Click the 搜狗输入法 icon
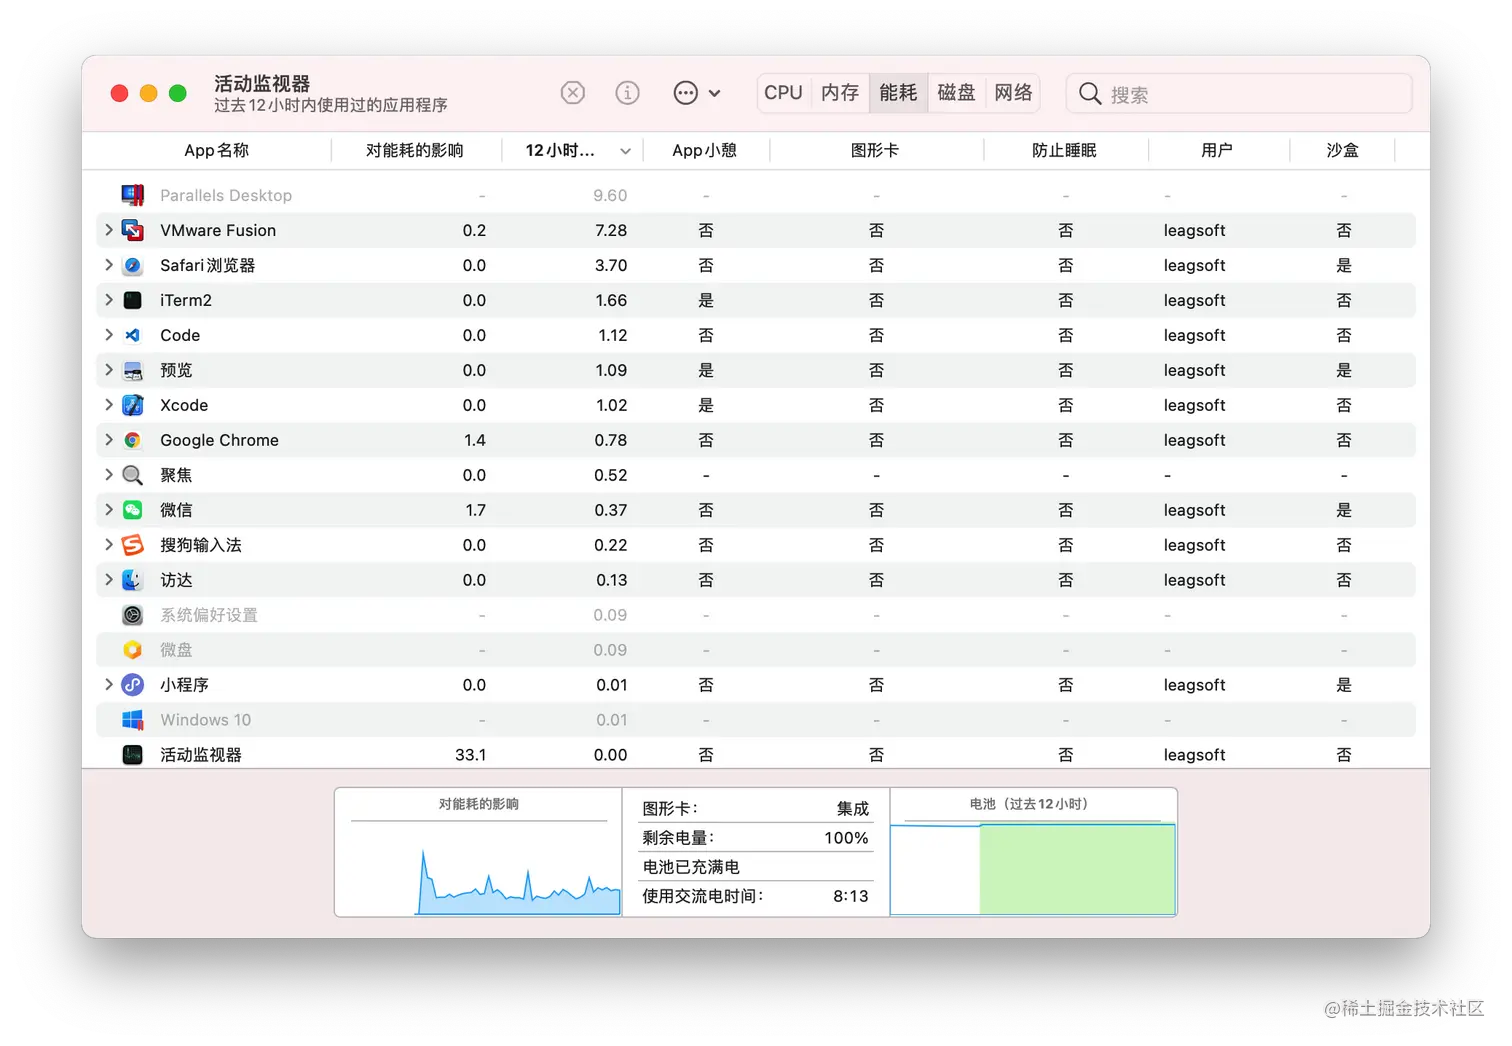 [x=132, y=545]
